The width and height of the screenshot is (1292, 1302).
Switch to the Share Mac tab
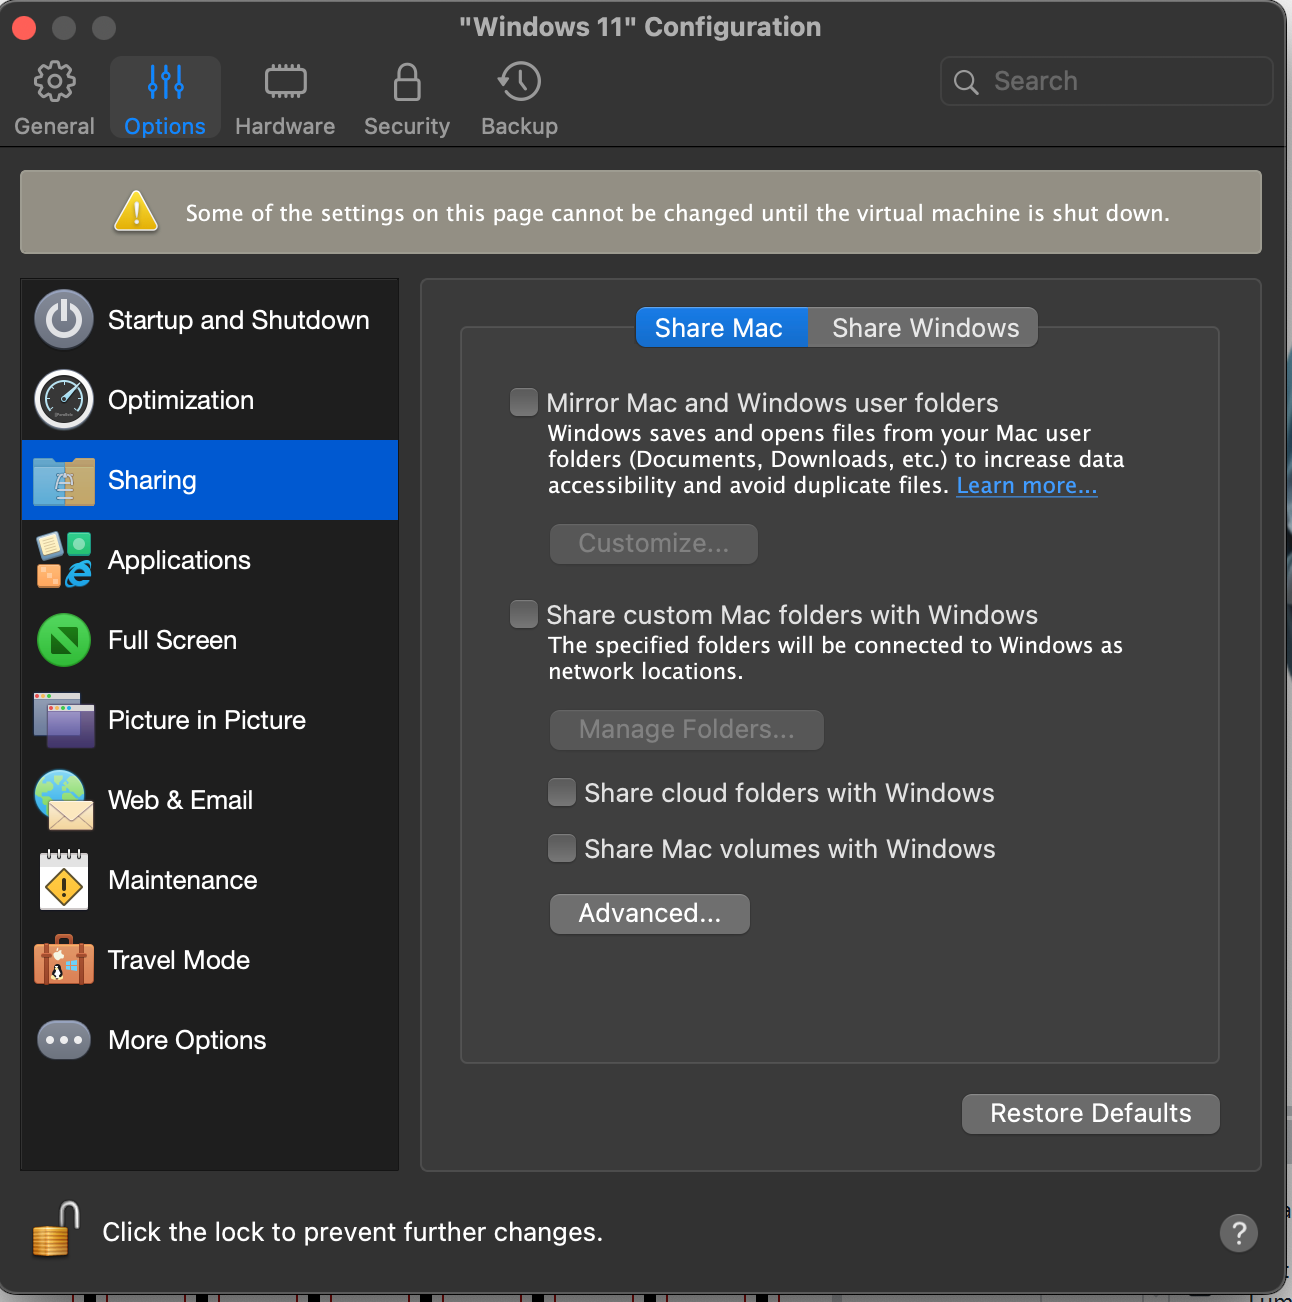tap(721, 328)
